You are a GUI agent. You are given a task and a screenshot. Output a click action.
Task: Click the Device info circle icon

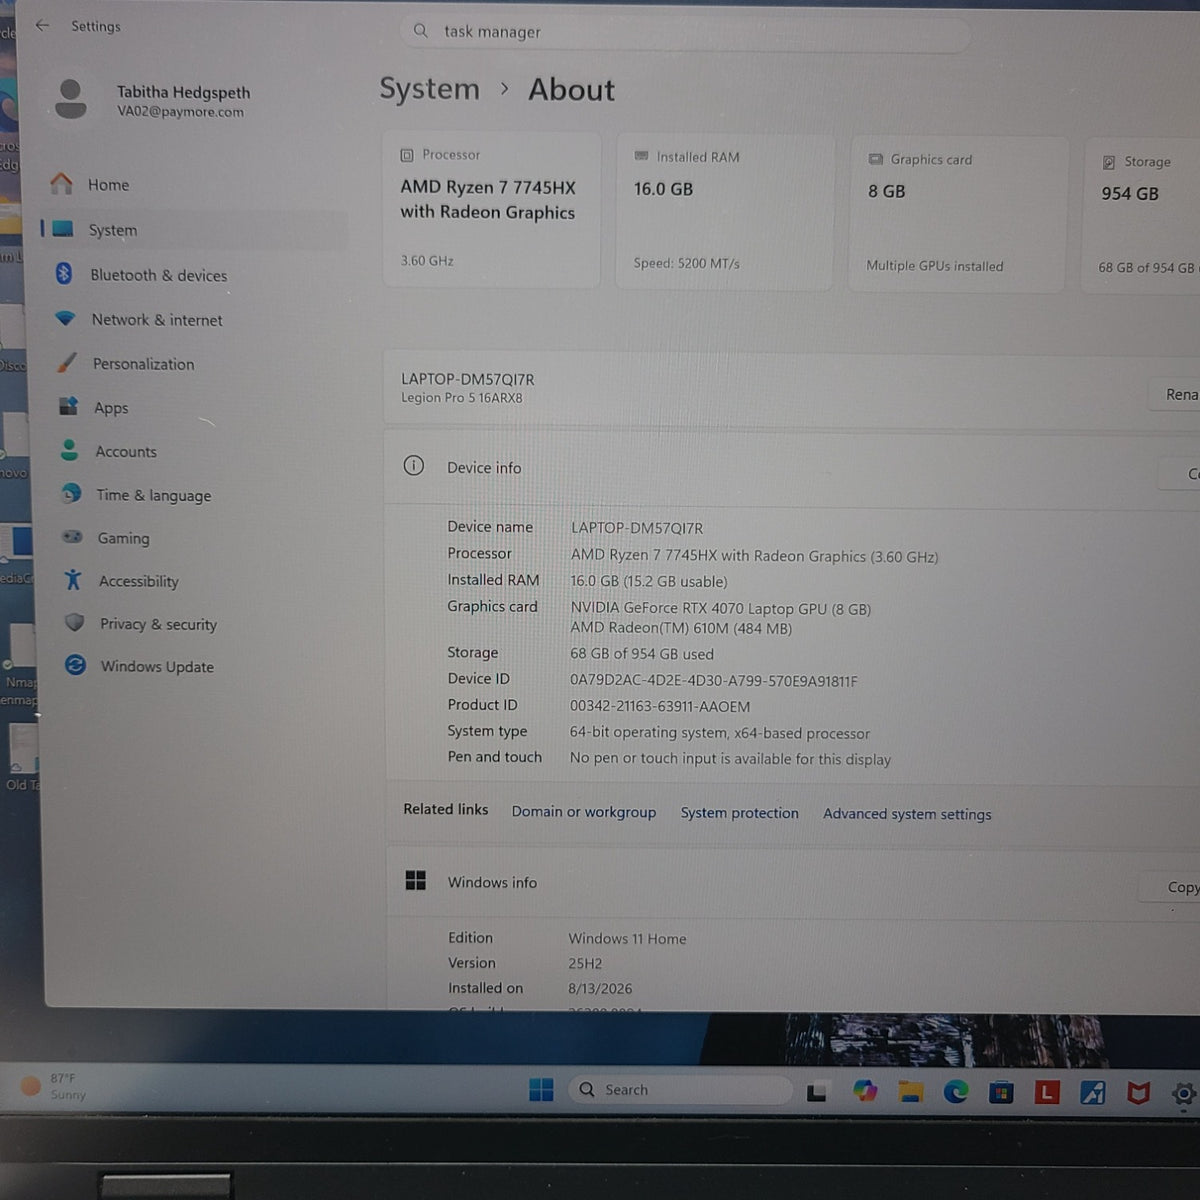413,466
